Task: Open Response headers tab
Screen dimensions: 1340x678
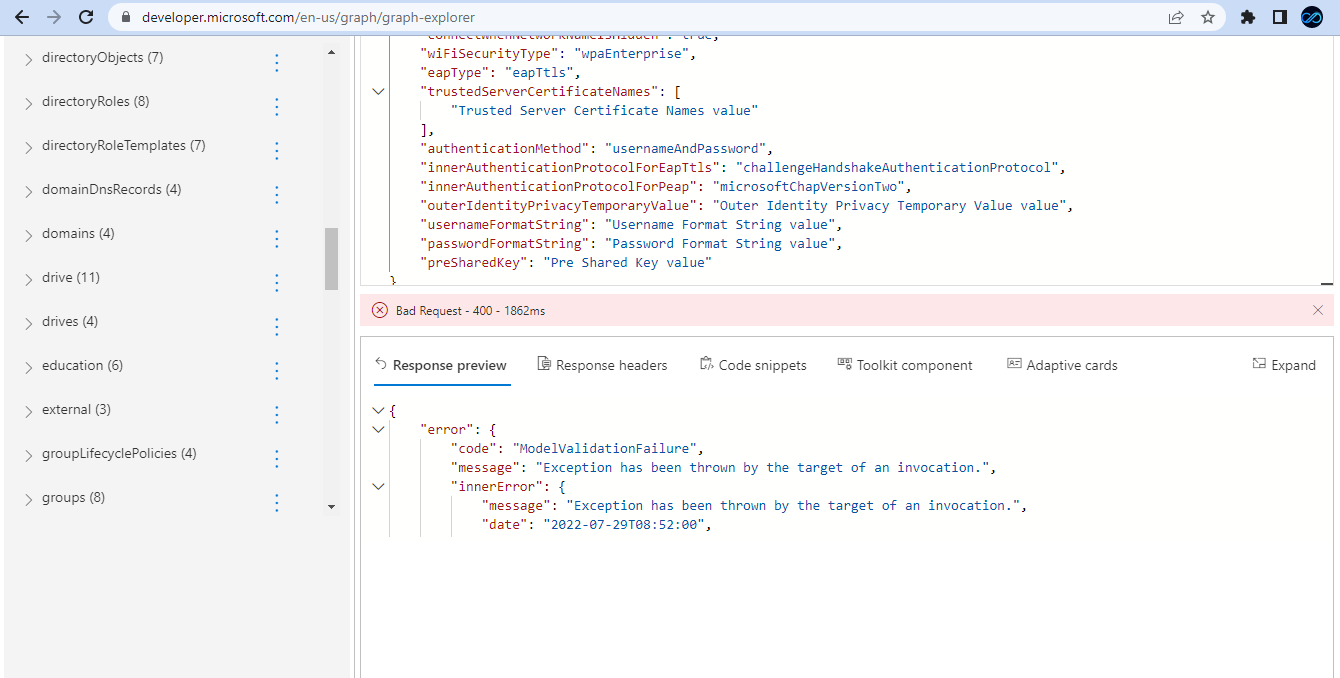Action: tap(602, 365)
